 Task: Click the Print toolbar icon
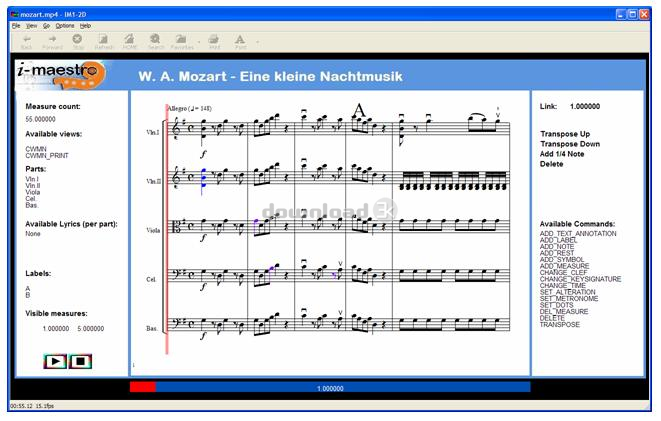(x=214, y=40)
